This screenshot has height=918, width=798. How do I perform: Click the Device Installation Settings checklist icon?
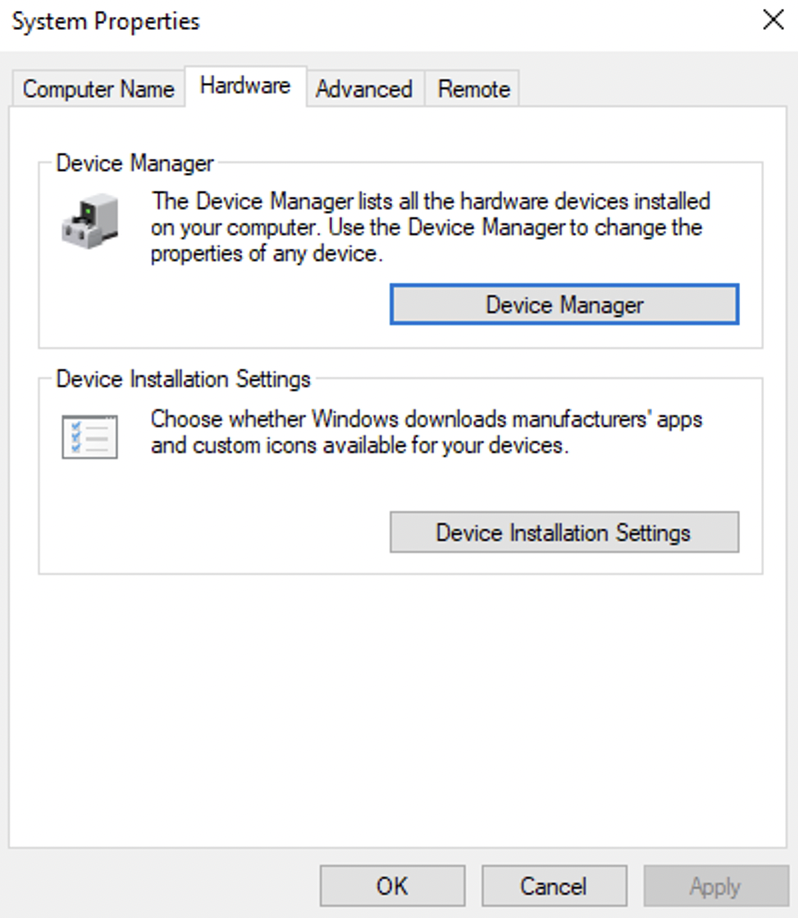(x=90, y=436)
